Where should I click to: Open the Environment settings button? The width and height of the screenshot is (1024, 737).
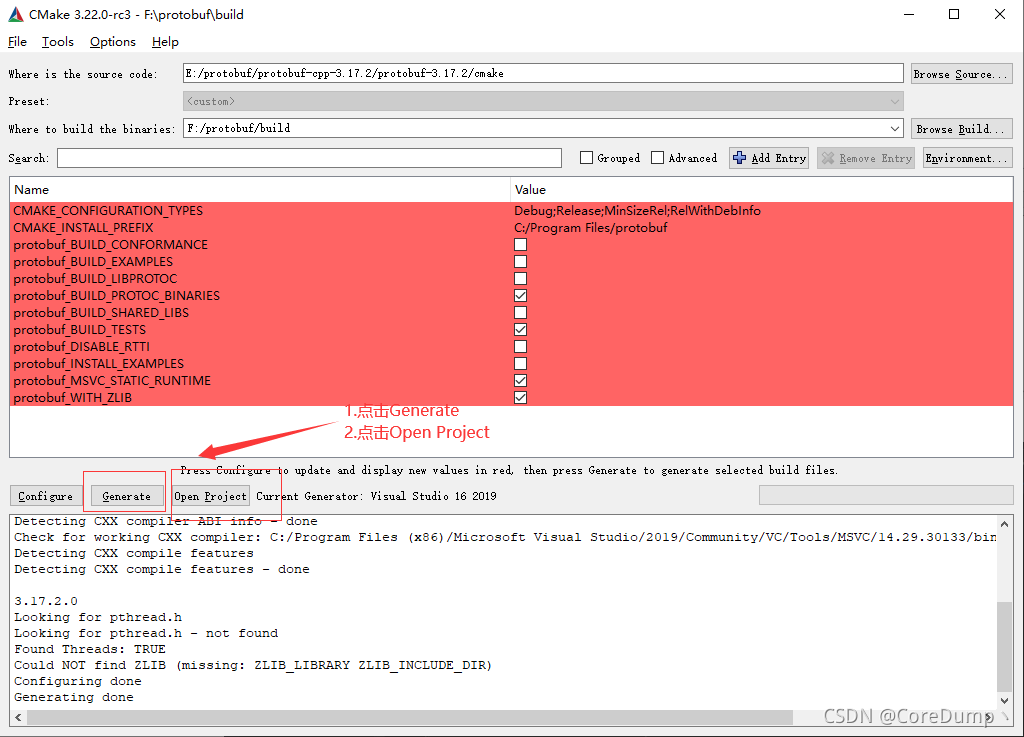coord(968,158)
